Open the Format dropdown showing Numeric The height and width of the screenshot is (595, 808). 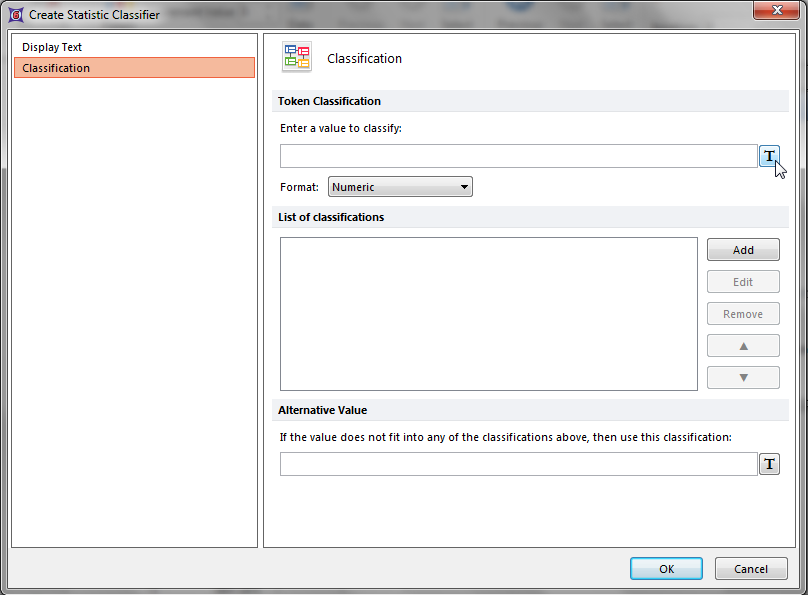coord(400,187)
